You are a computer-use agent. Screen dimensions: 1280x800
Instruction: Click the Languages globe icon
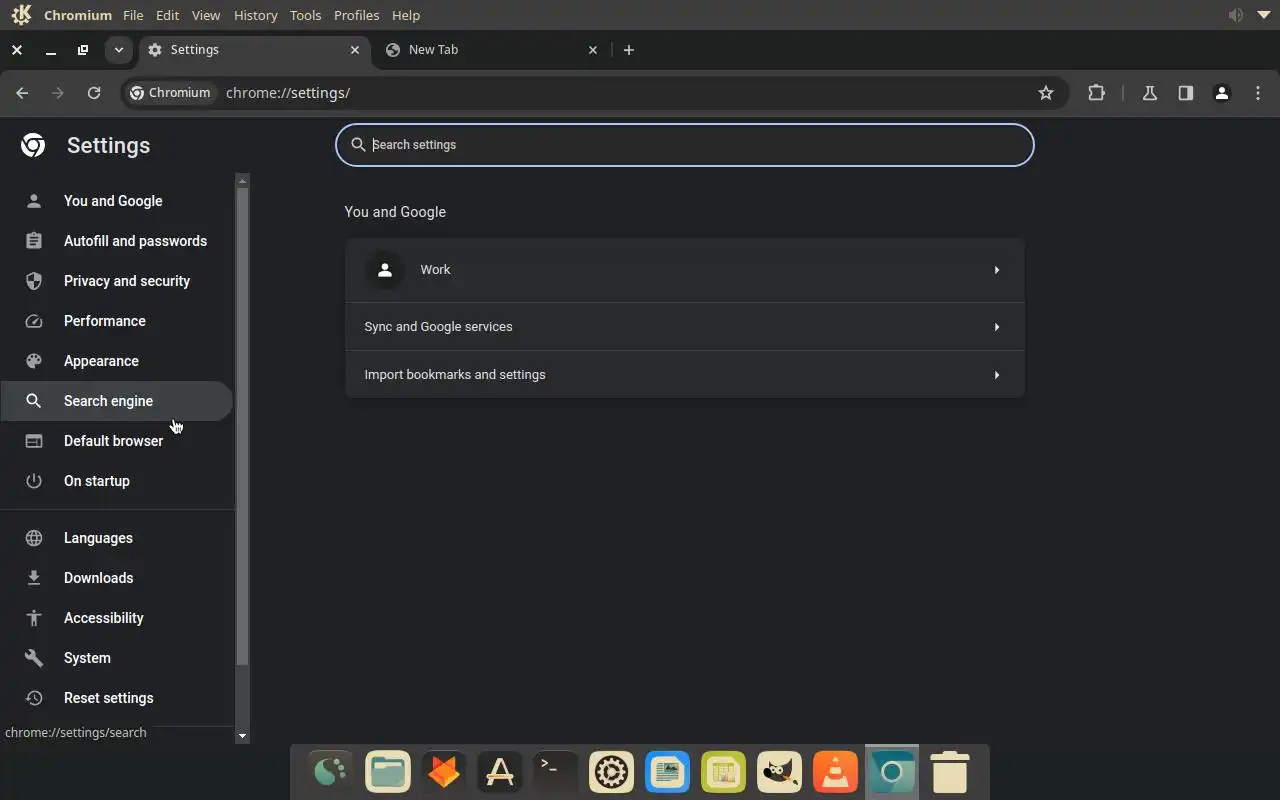[34, 538]
